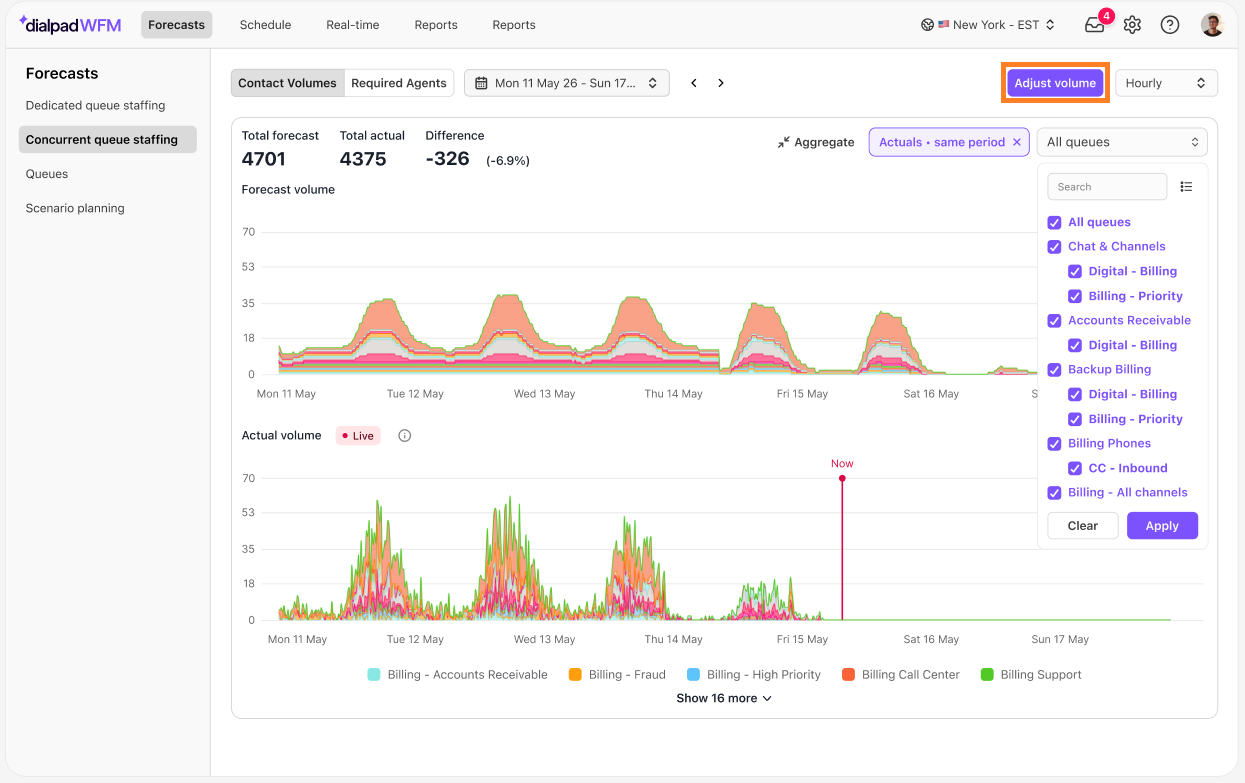Open the Forecasts top tab

[176, 25]
